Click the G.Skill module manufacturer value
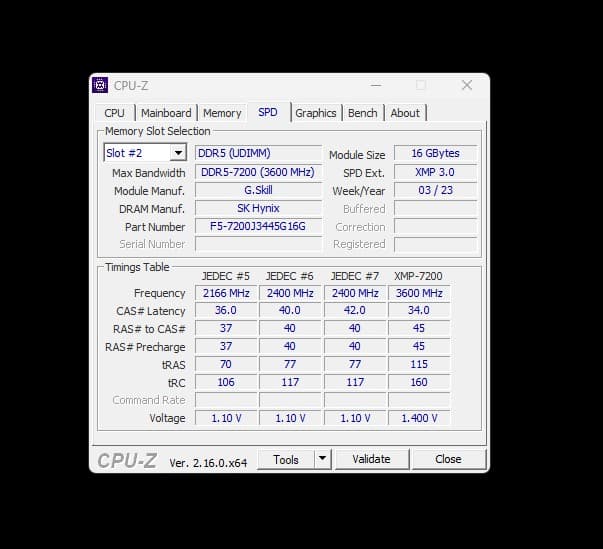Image resolution: width=603 pixels, height=549 pixels. coord(258,190)
